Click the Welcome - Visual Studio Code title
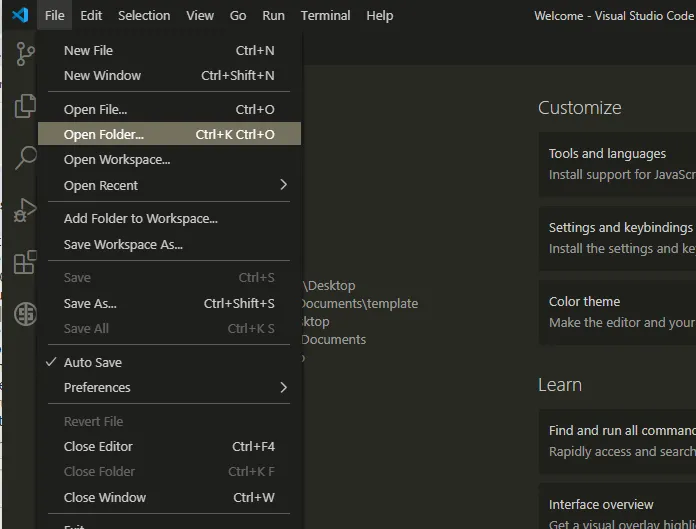Image resolution: width=696 pixels, height=529 pixels. pyautogui.click(x=614, y=16)
